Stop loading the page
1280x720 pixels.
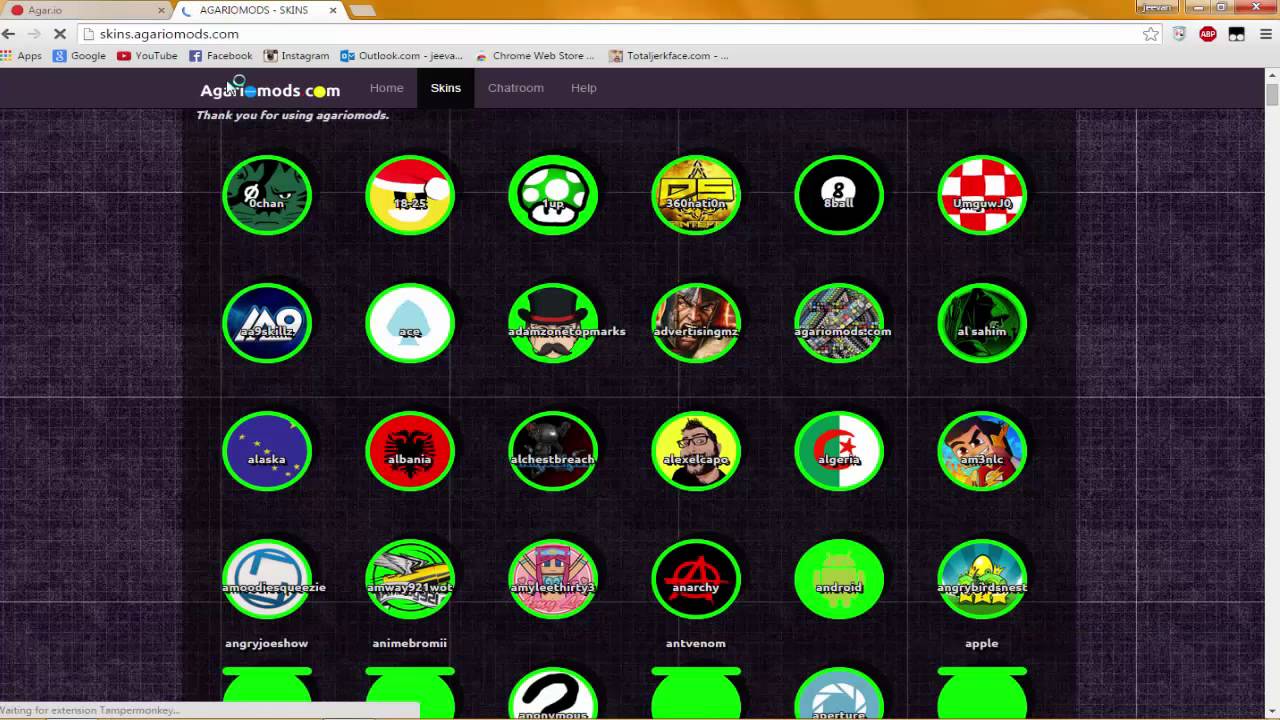[x=60, y=34]
